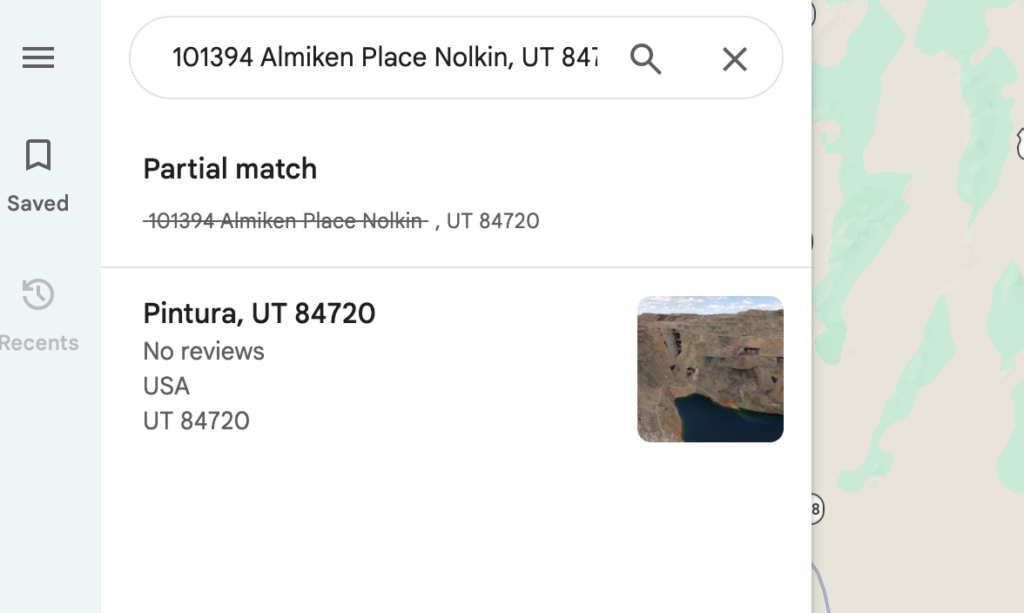Click the clock icon above the Recents label

click(38, 295)
